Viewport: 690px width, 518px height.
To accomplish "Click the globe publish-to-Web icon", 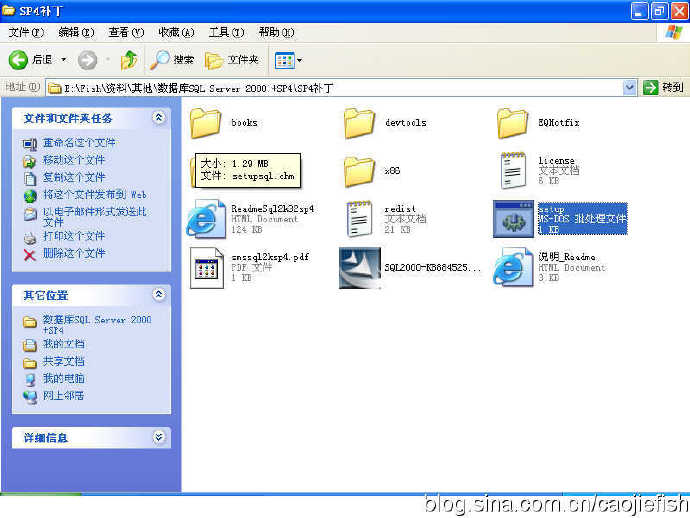I will 30,196.
